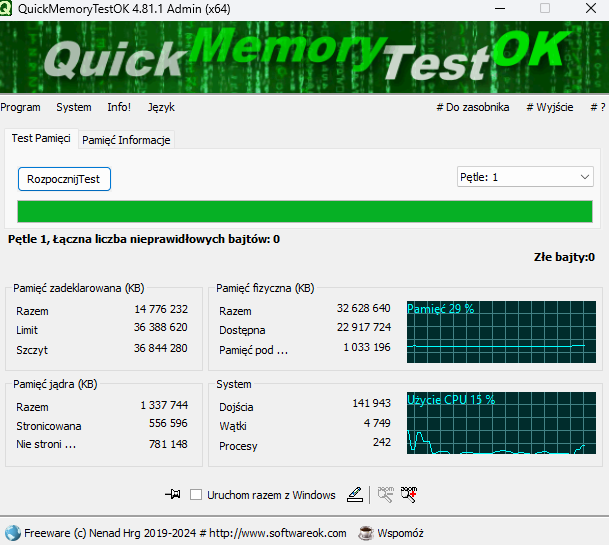Click the Pamięć zadeklarowana (KB) group label

pos(79,288)
